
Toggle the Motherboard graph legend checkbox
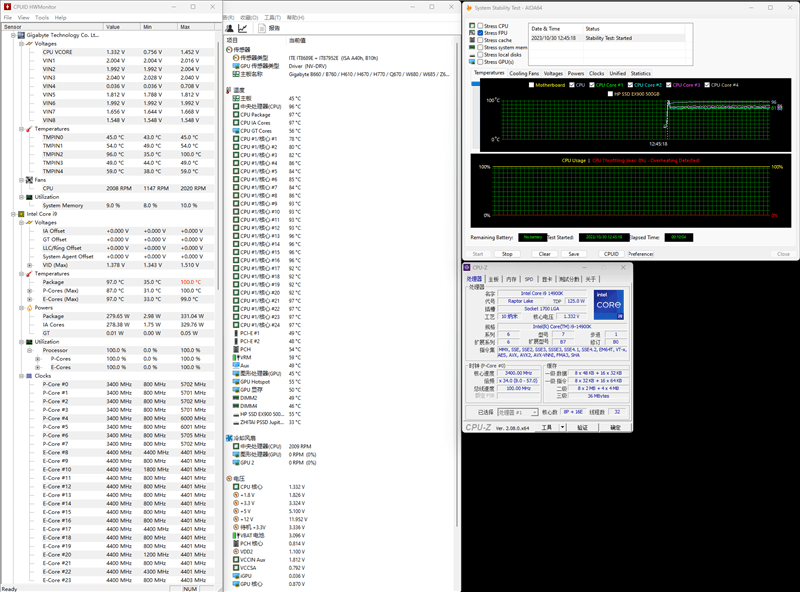[532, 85]
